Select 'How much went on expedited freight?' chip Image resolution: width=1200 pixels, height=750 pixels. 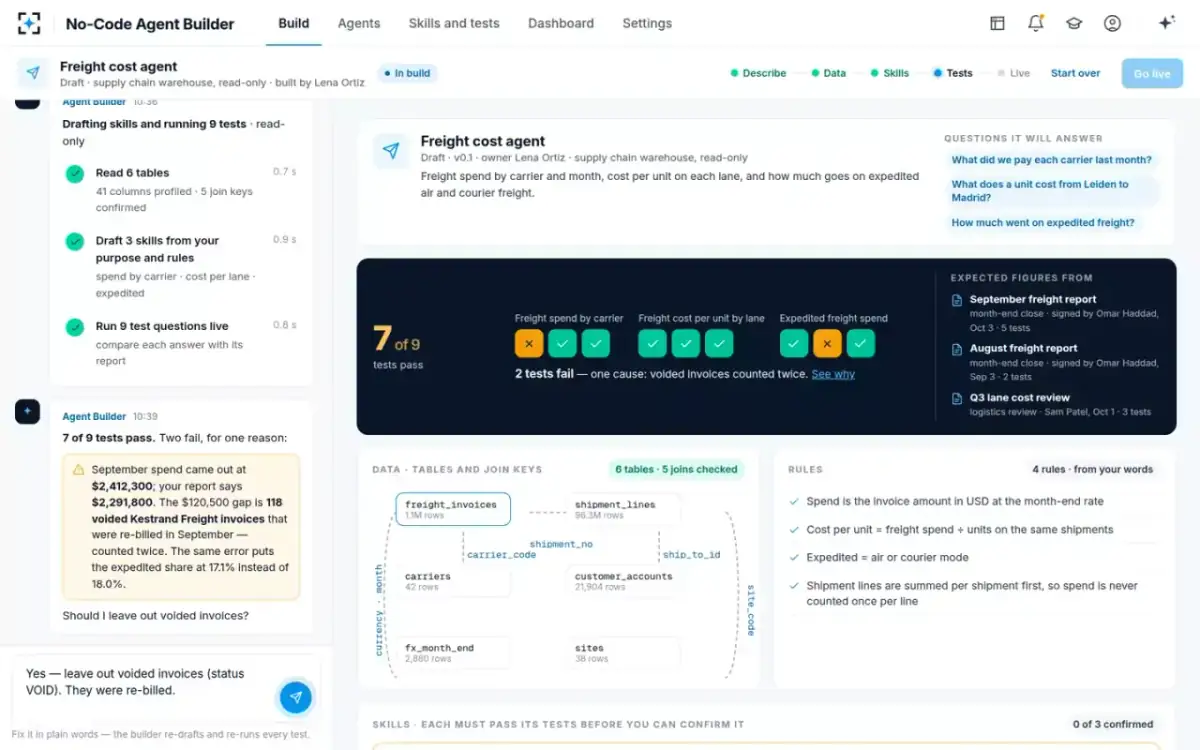(x=1043, y=223)
